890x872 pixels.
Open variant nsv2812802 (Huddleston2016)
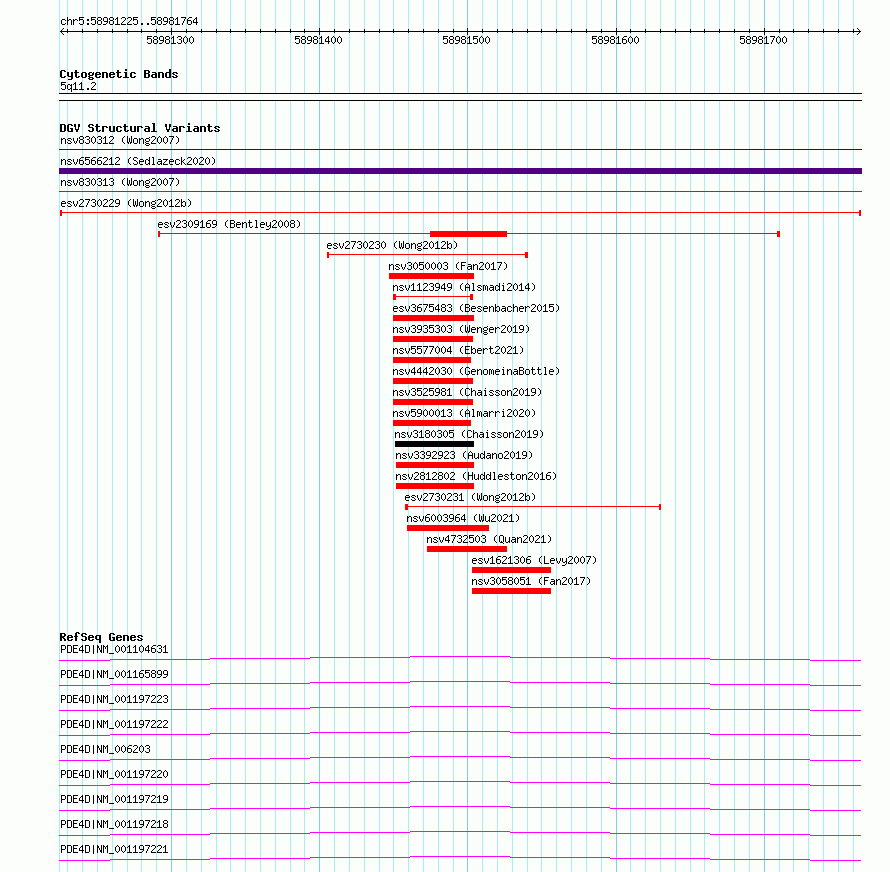click(x=476, y=476)
